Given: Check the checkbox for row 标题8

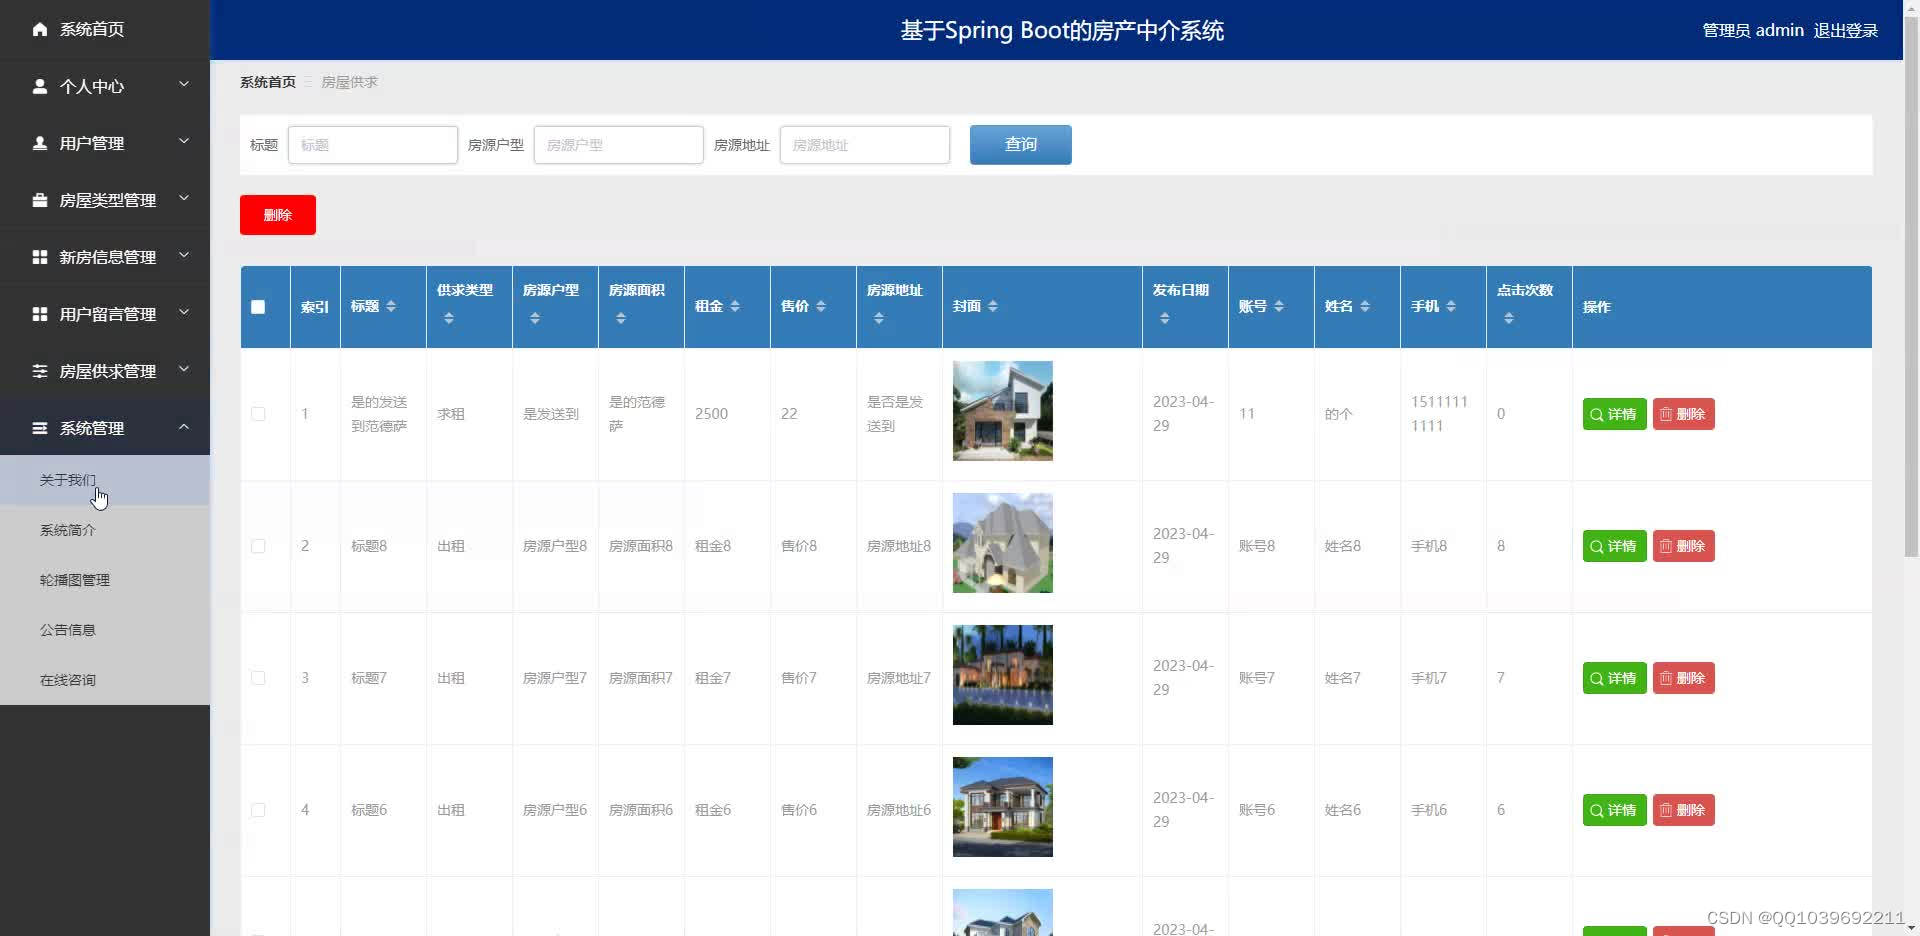Looking at the screenshot, I should tap(258, 546).
